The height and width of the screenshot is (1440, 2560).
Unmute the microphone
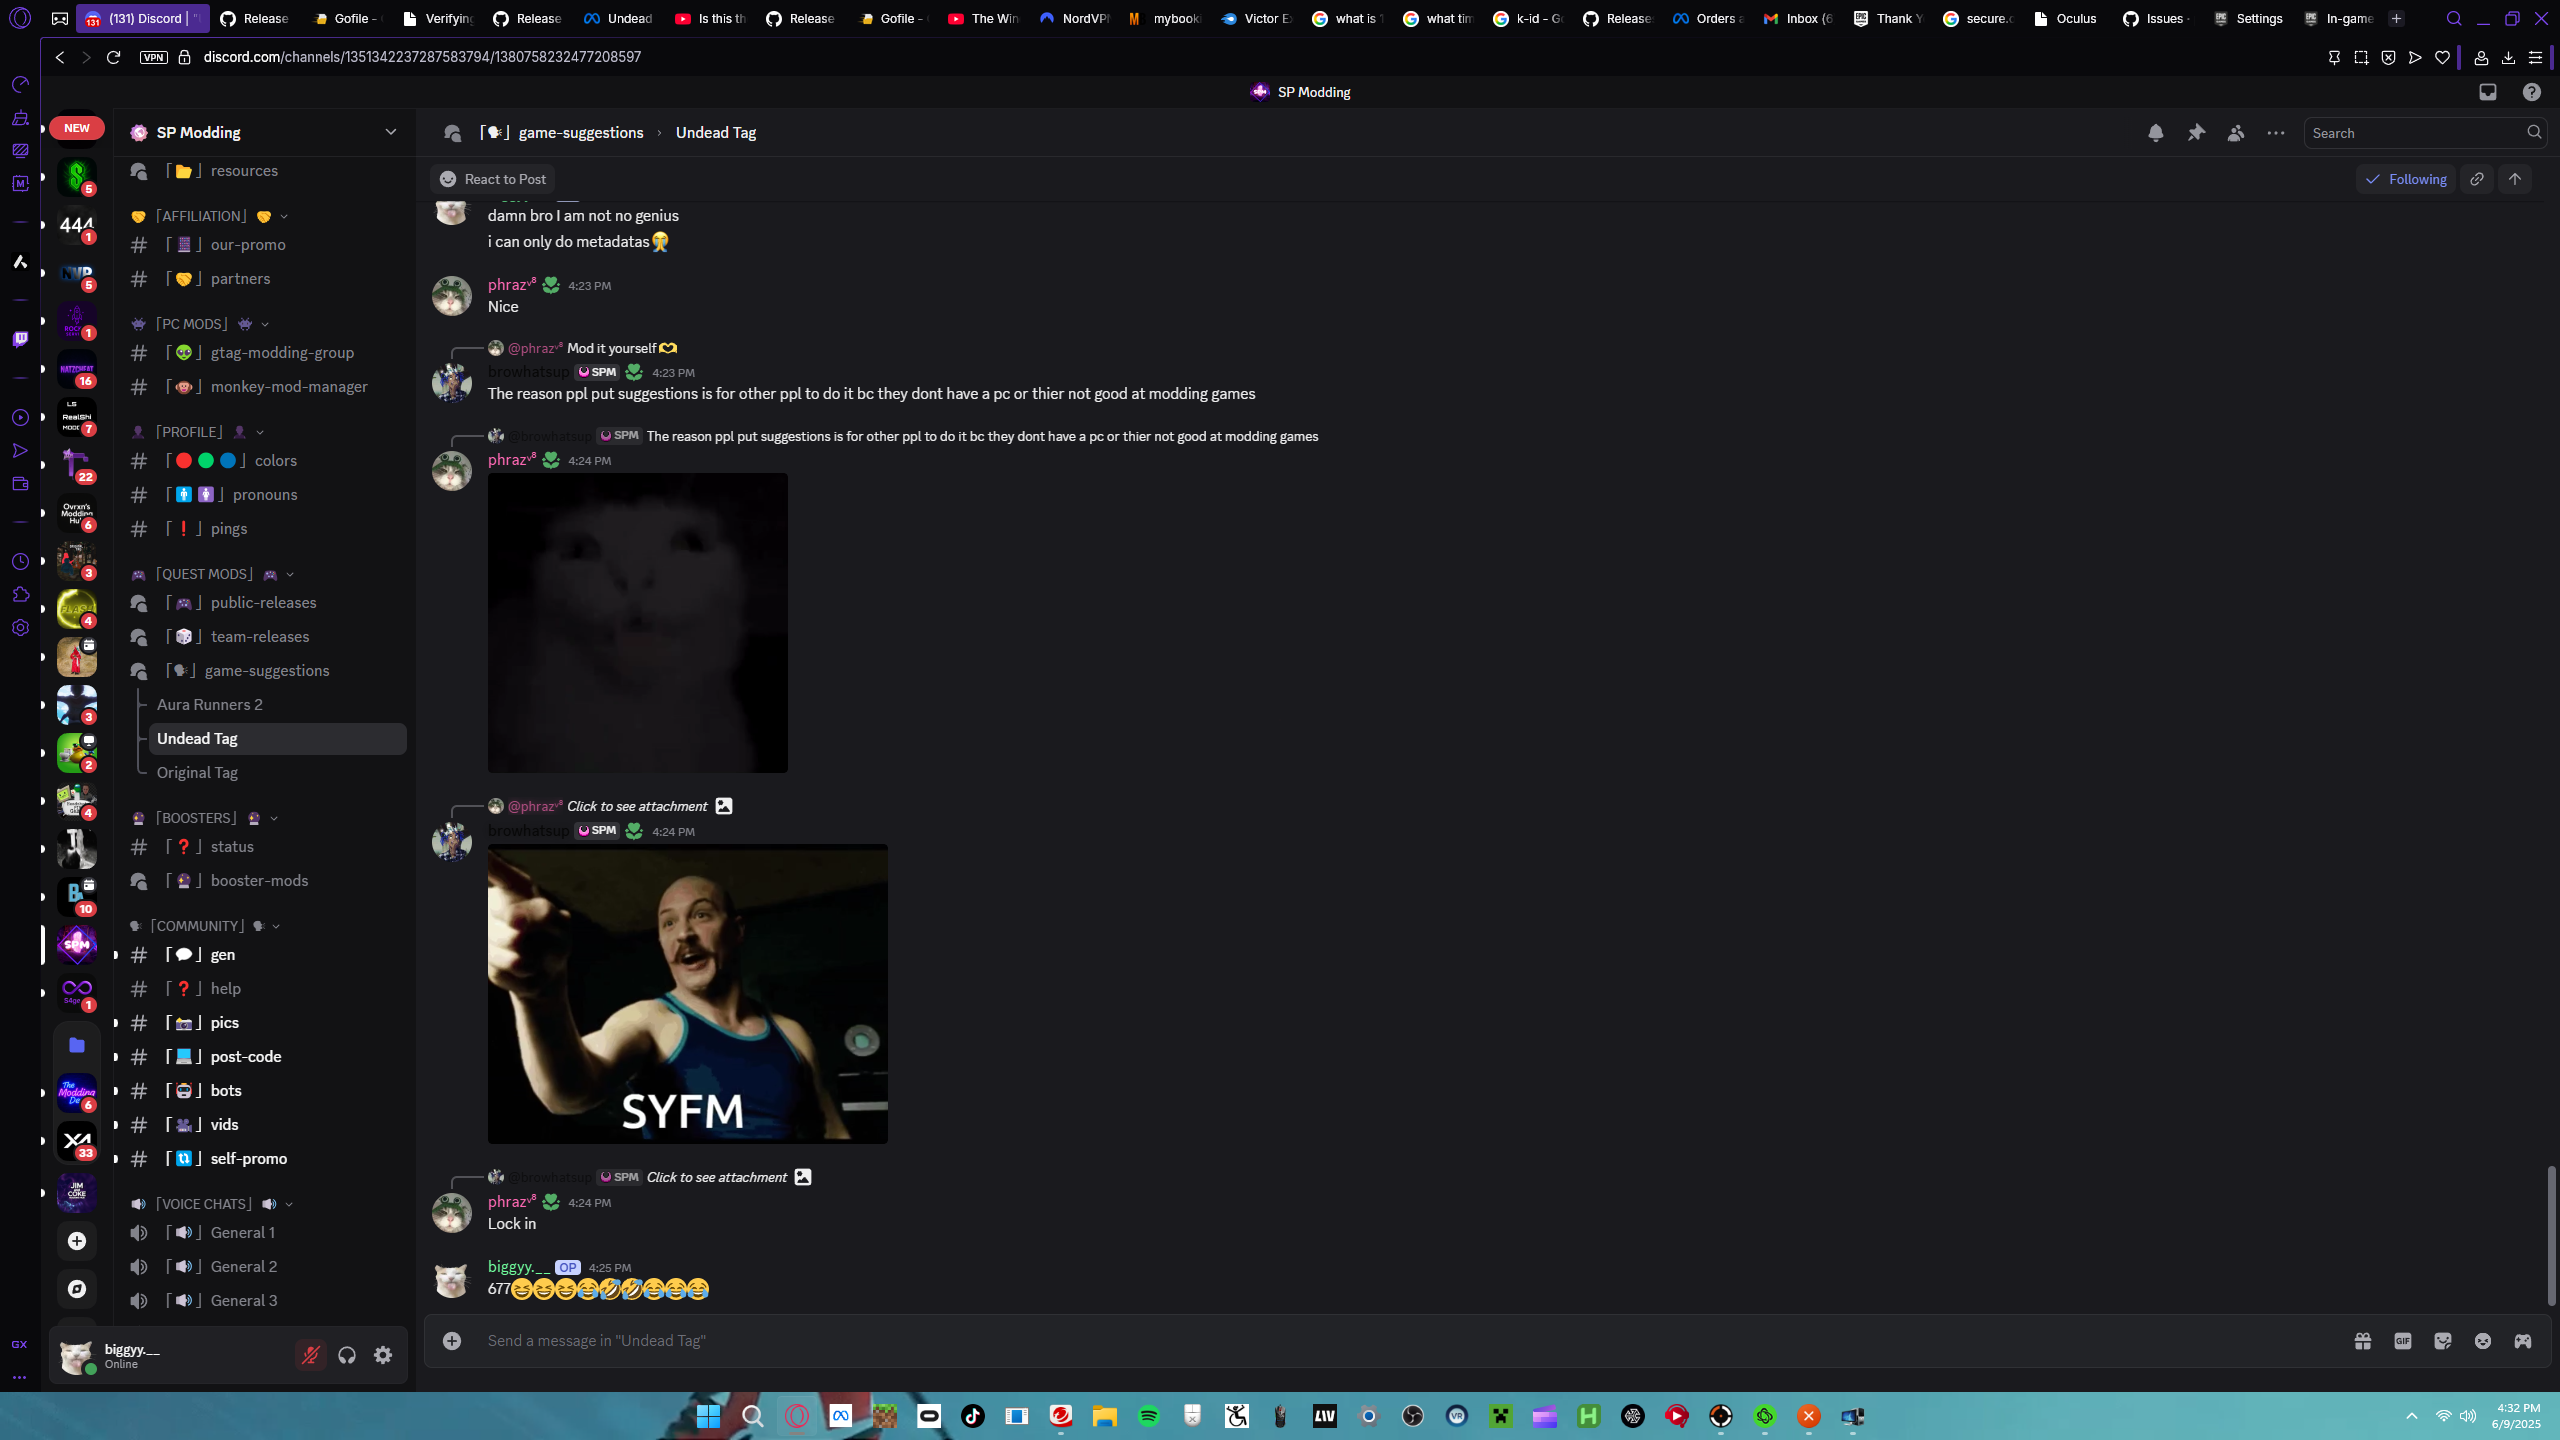[x=311, y=1355]
